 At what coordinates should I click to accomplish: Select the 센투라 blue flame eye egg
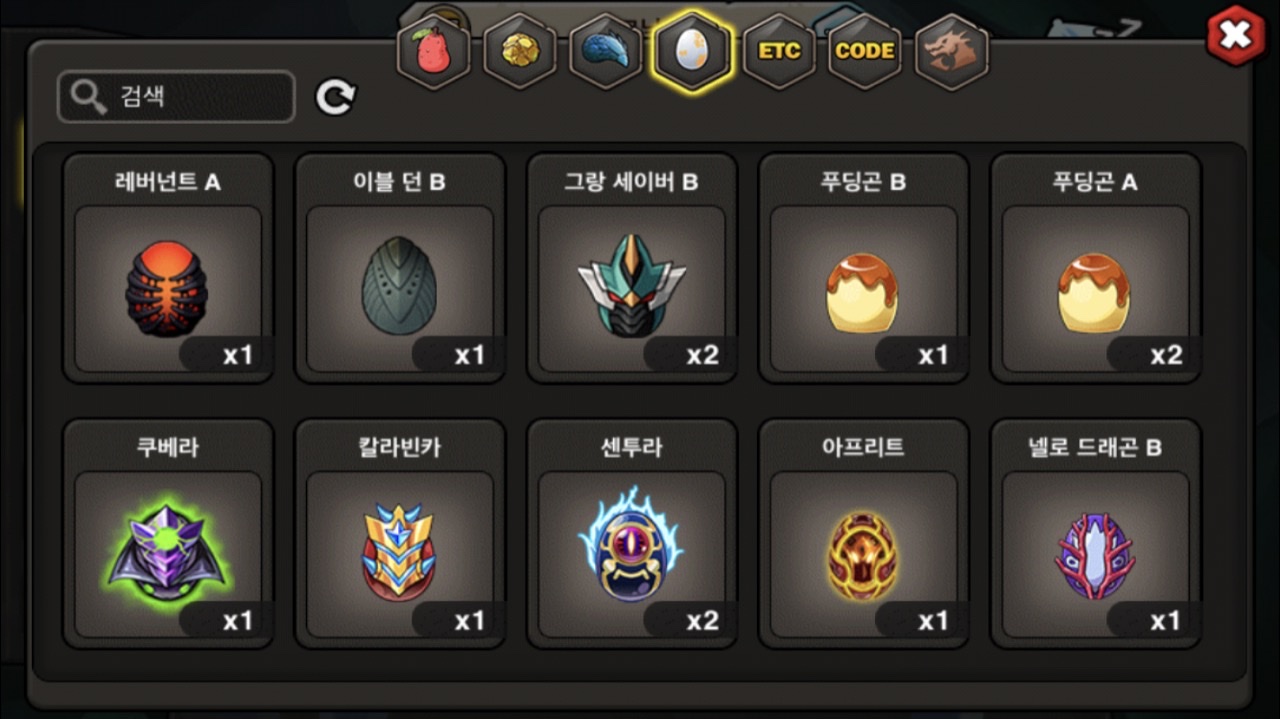[x=632, y=534]
